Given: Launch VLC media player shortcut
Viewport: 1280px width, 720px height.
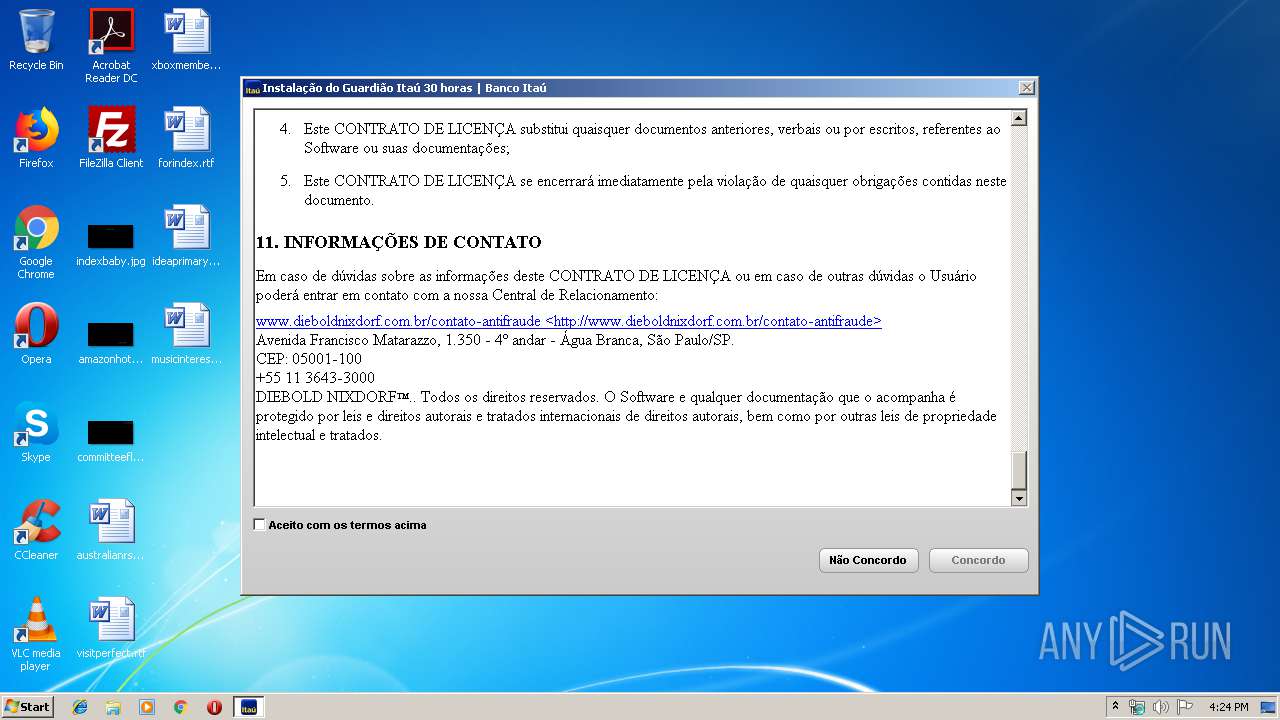Looking at the screenshot, I should [36, 634].
